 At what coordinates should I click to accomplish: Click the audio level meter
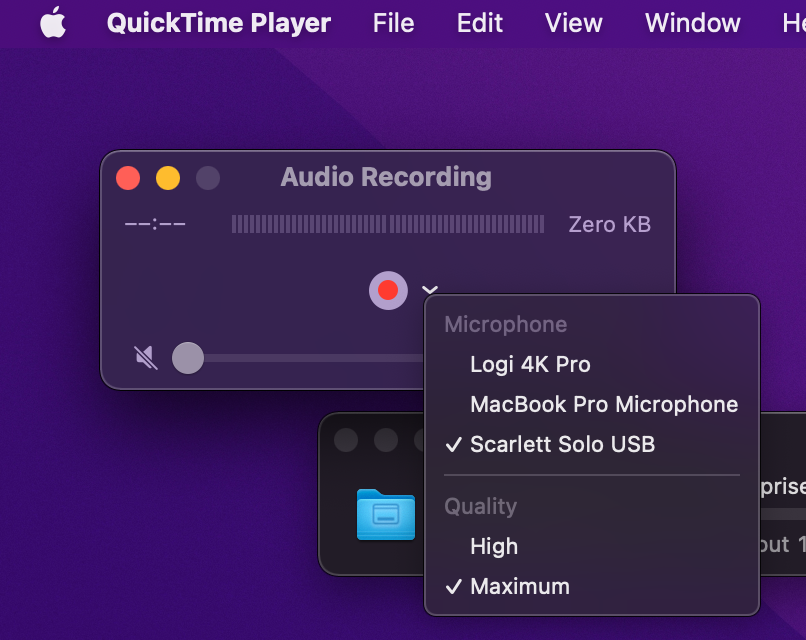click(x=388, y=224)
